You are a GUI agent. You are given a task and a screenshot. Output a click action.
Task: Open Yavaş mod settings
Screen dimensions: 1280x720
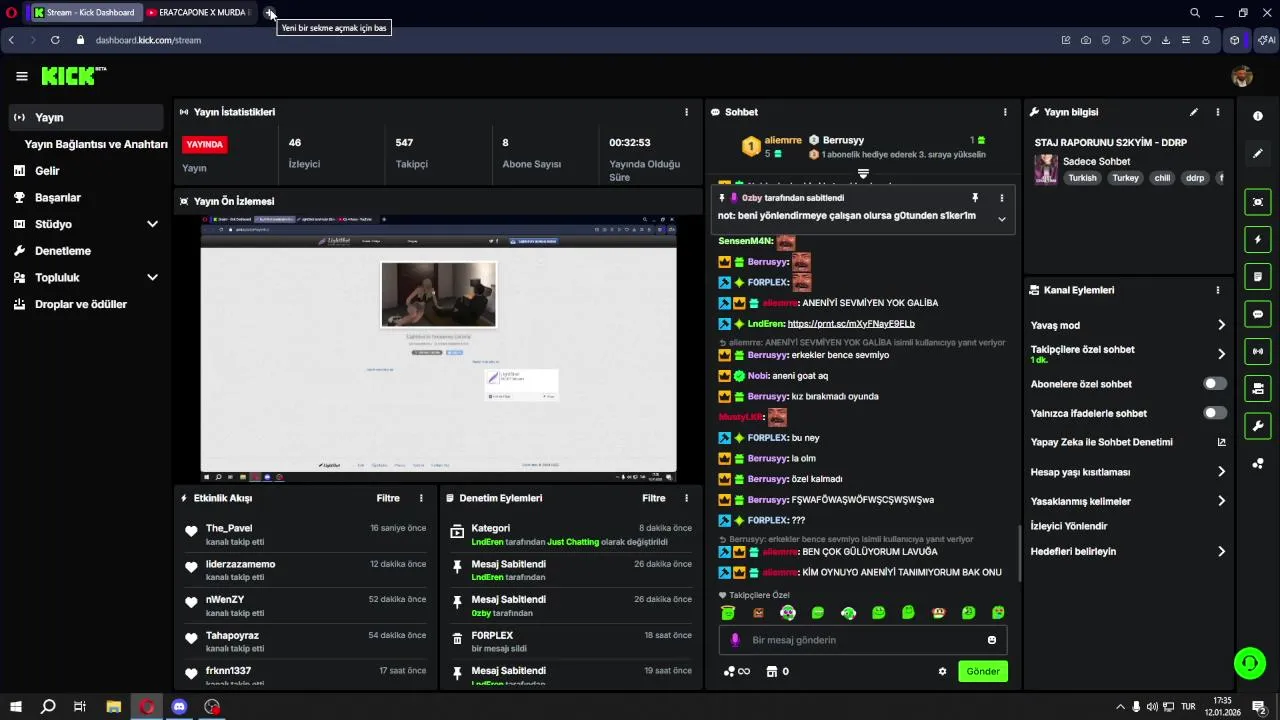coord(1128,325)
